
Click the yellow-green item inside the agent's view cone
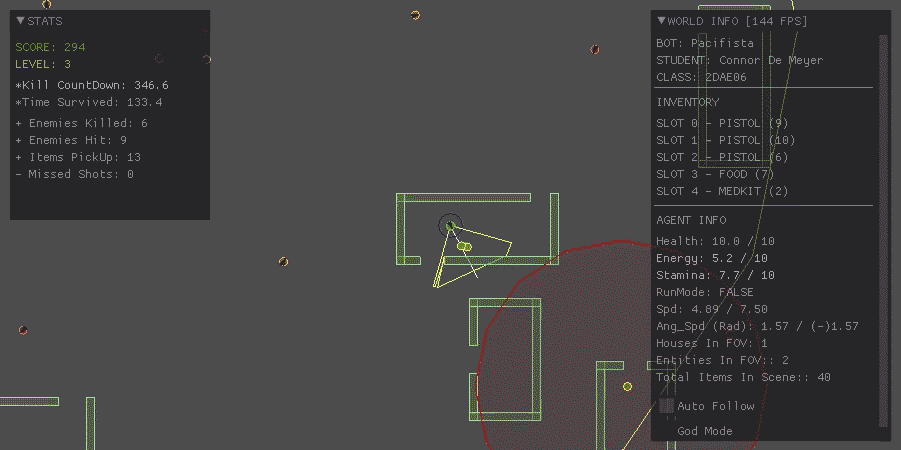[464, 246]
